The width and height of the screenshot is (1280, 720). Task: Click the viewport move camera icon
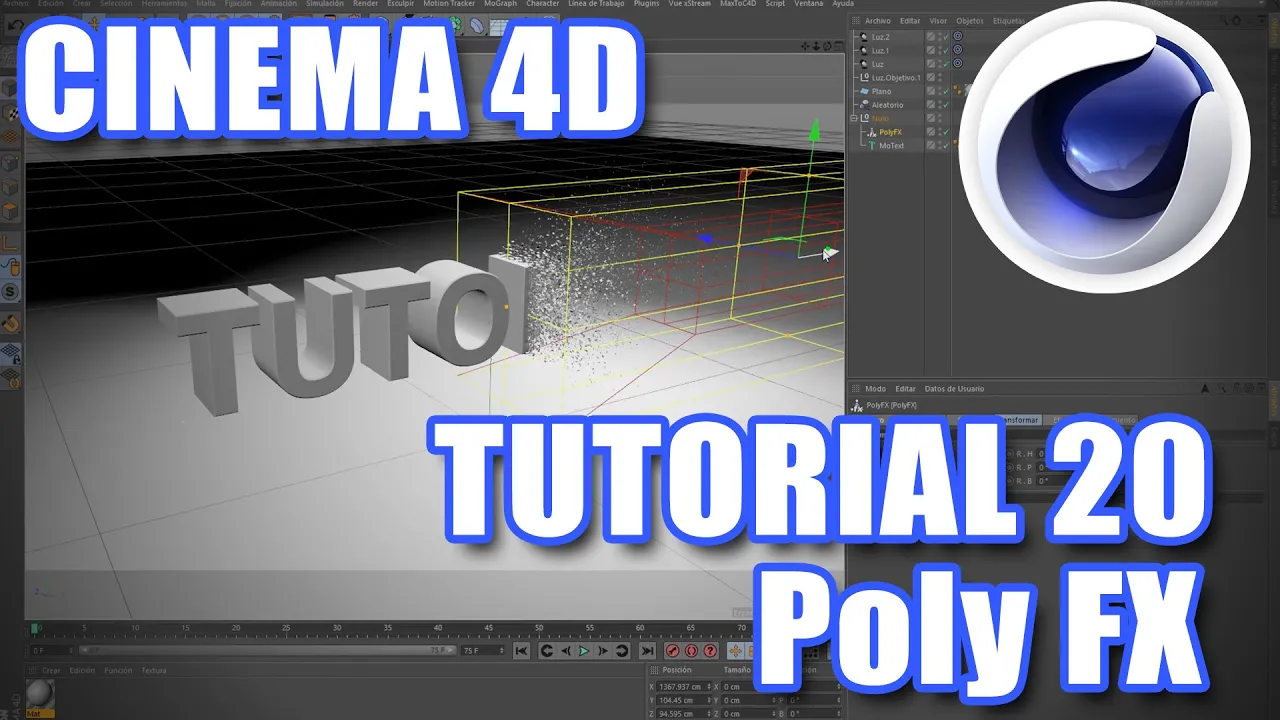[x=804, y=46]
